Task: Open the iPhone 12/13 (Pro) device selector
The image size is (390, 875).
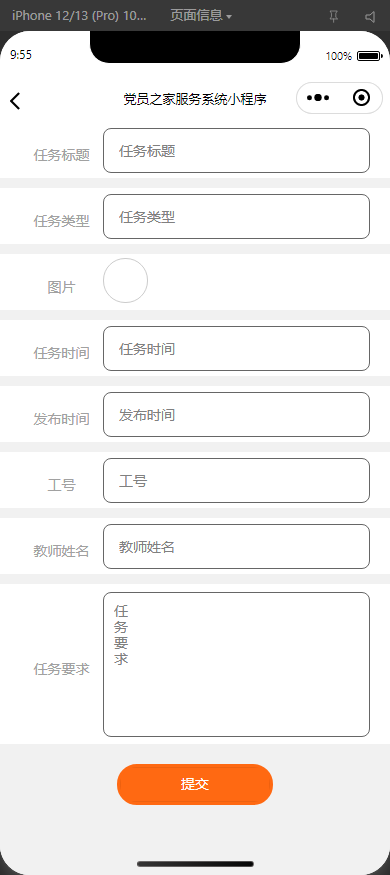Action: point(79,16)
